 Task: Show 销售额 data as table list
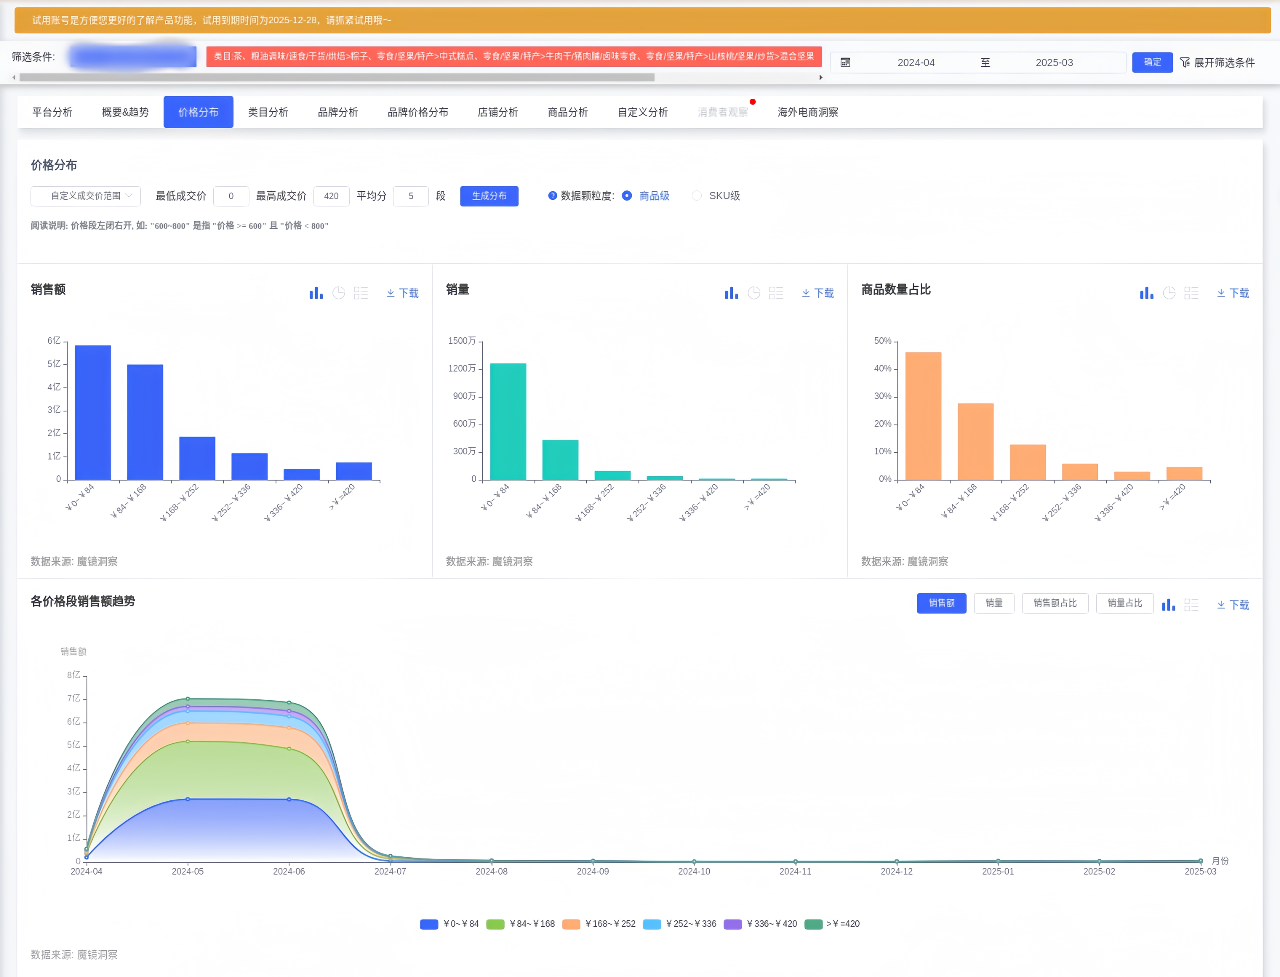click(x=361, y=293)
